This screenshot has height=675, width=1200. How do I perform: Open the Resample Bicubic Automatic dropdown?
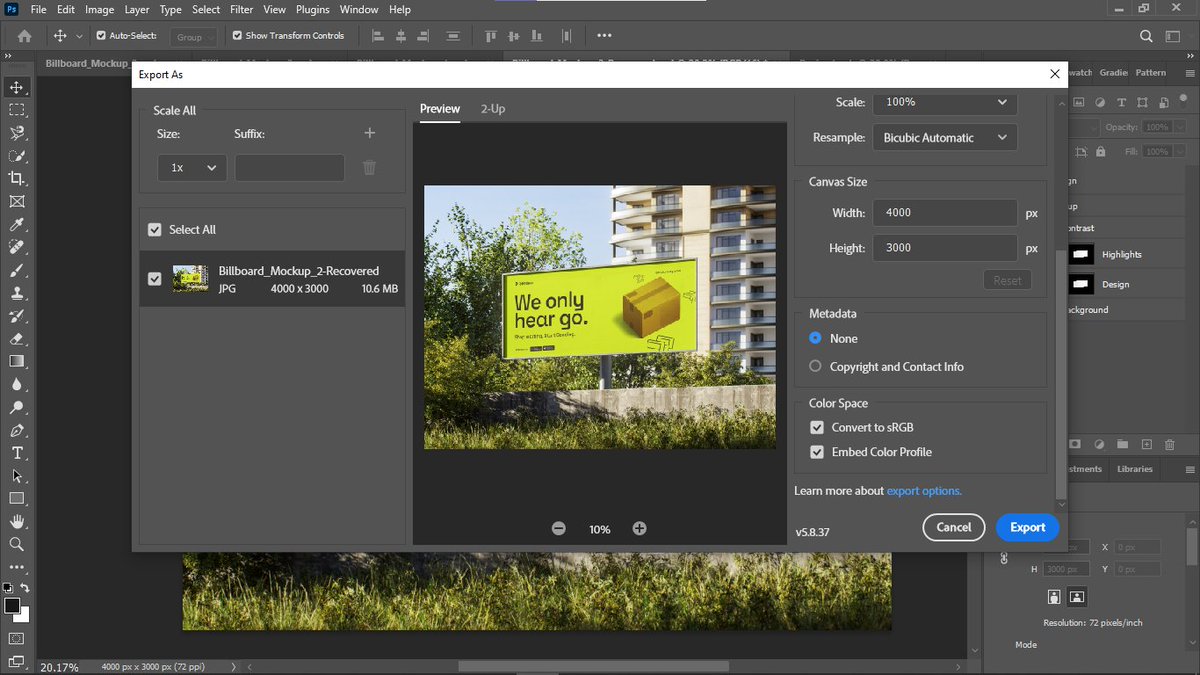coord(945,138)
